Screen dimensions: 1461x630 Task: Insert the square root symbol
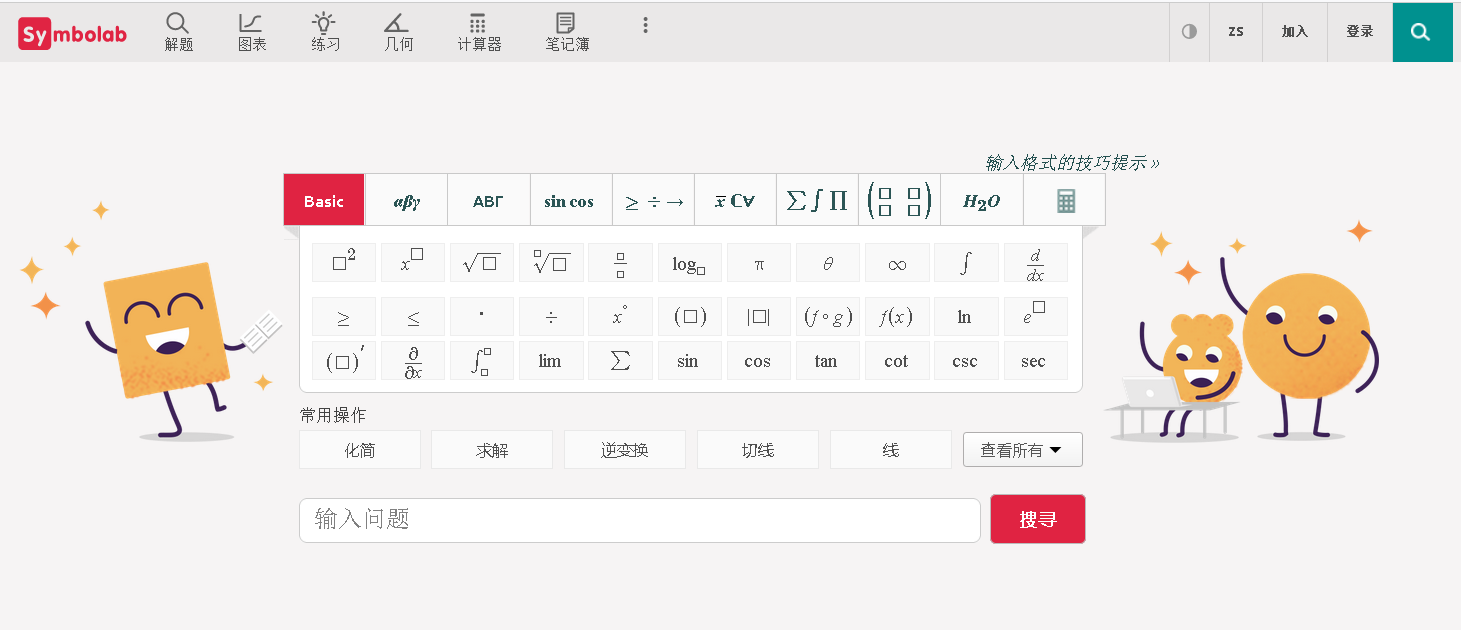pos(481,264)
